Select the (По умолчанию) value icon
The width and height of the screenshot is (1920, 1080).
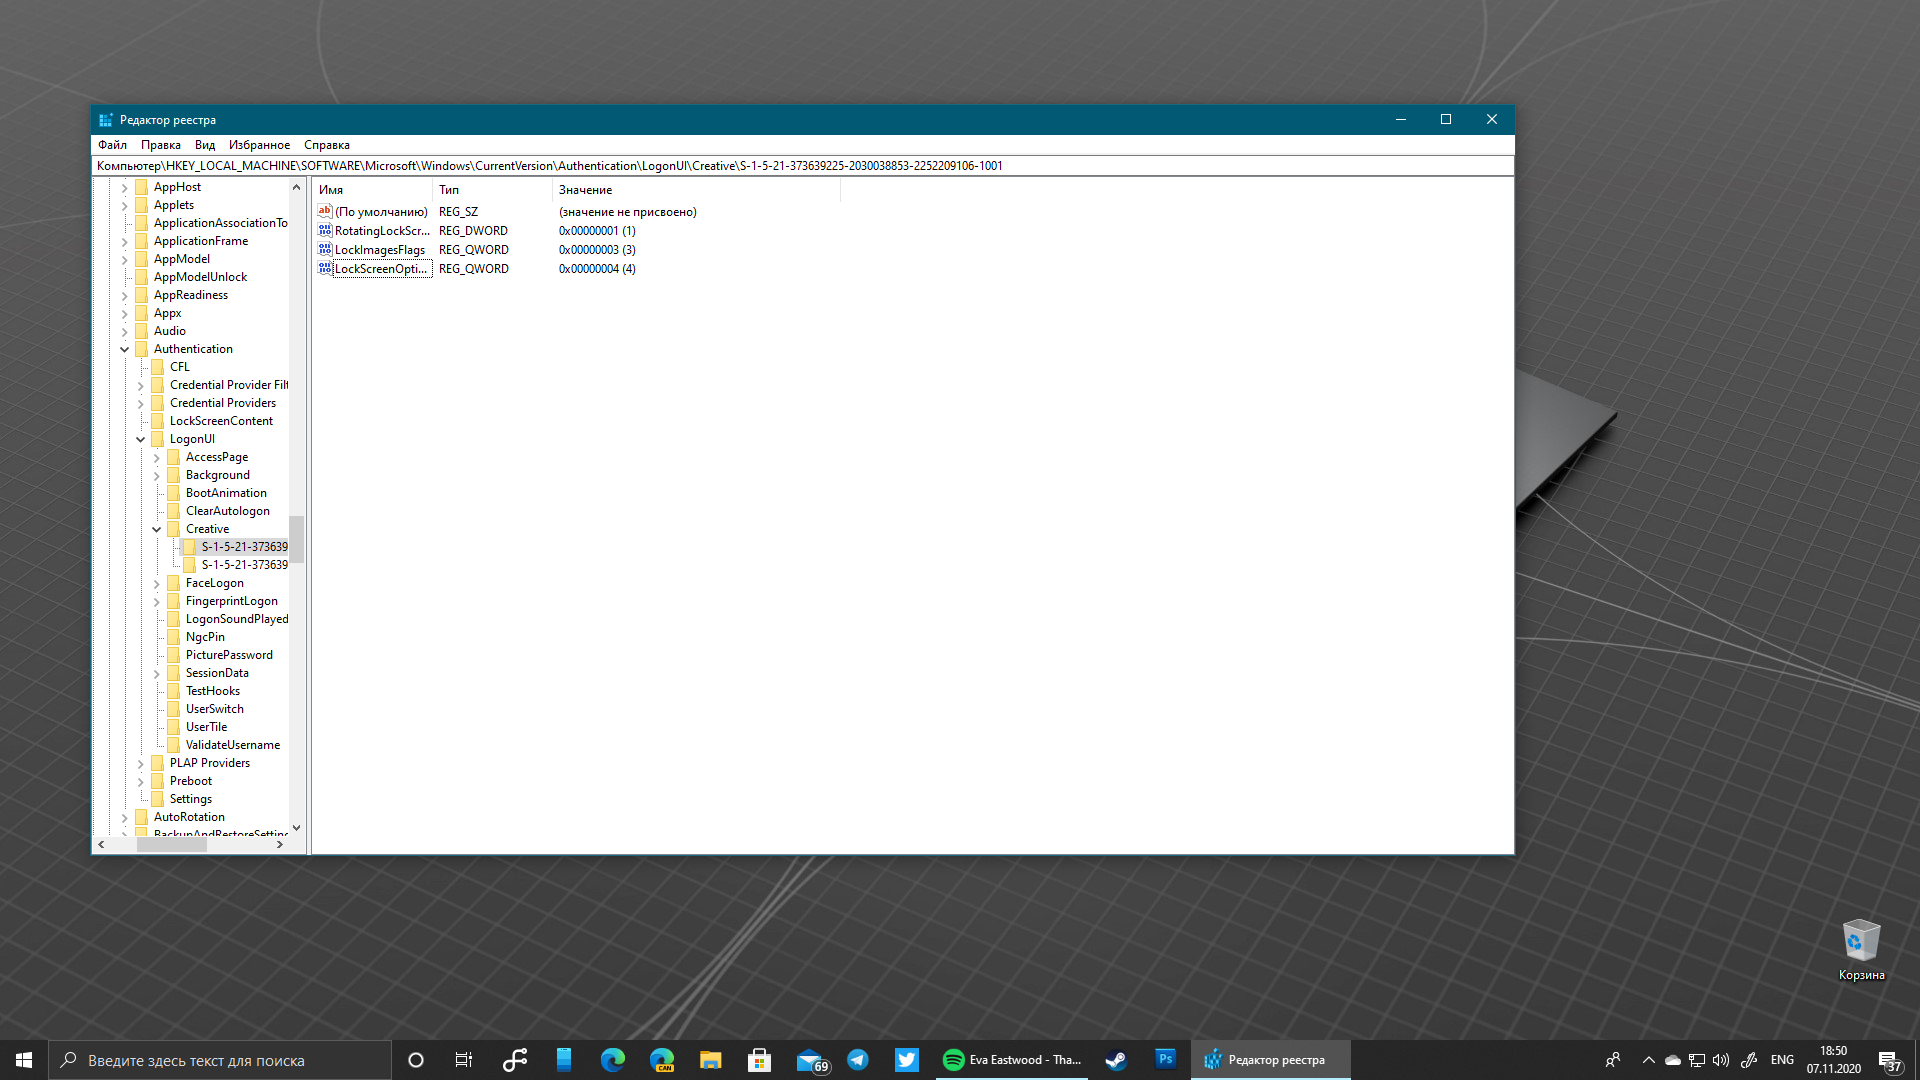point(325,211)
